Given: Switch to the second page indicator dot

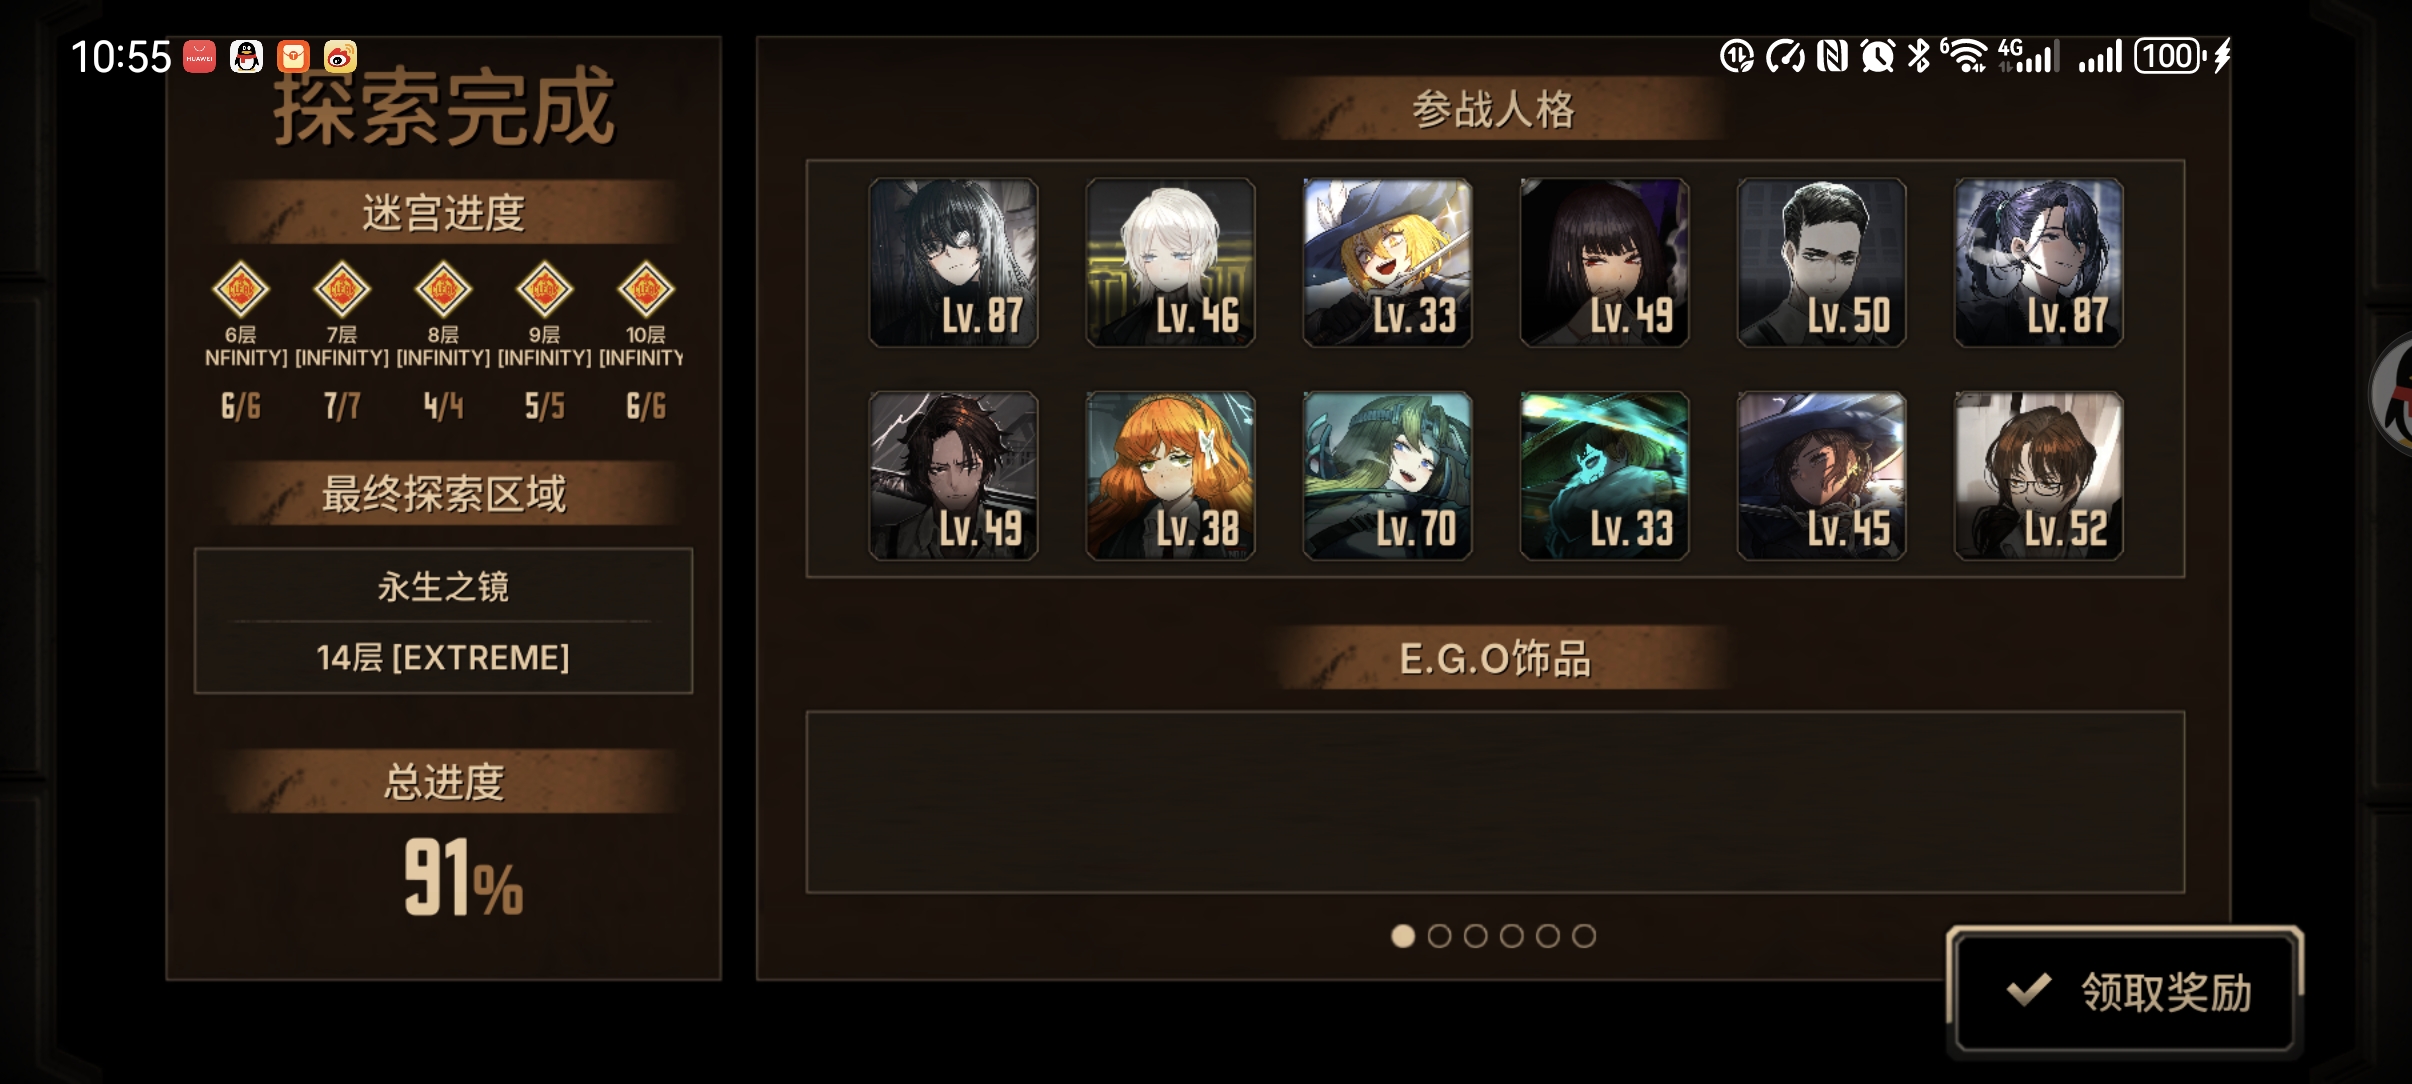Looking at the screenshot, I should pos(1439,936).
